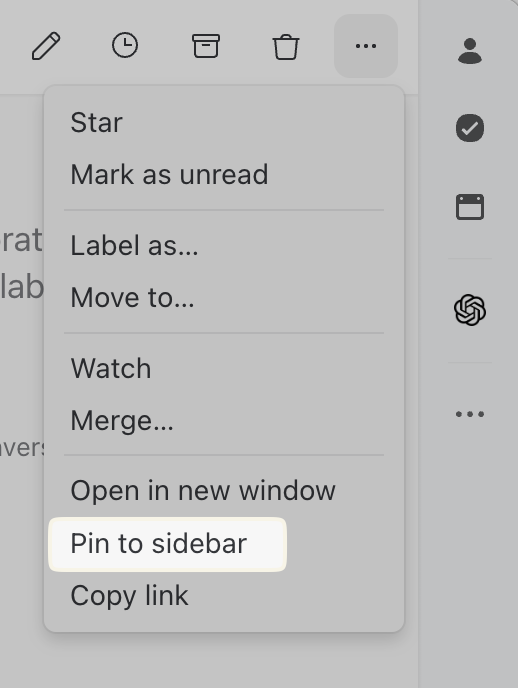
Task: Close the more options three-dot toolbar button
Action: 366,46
